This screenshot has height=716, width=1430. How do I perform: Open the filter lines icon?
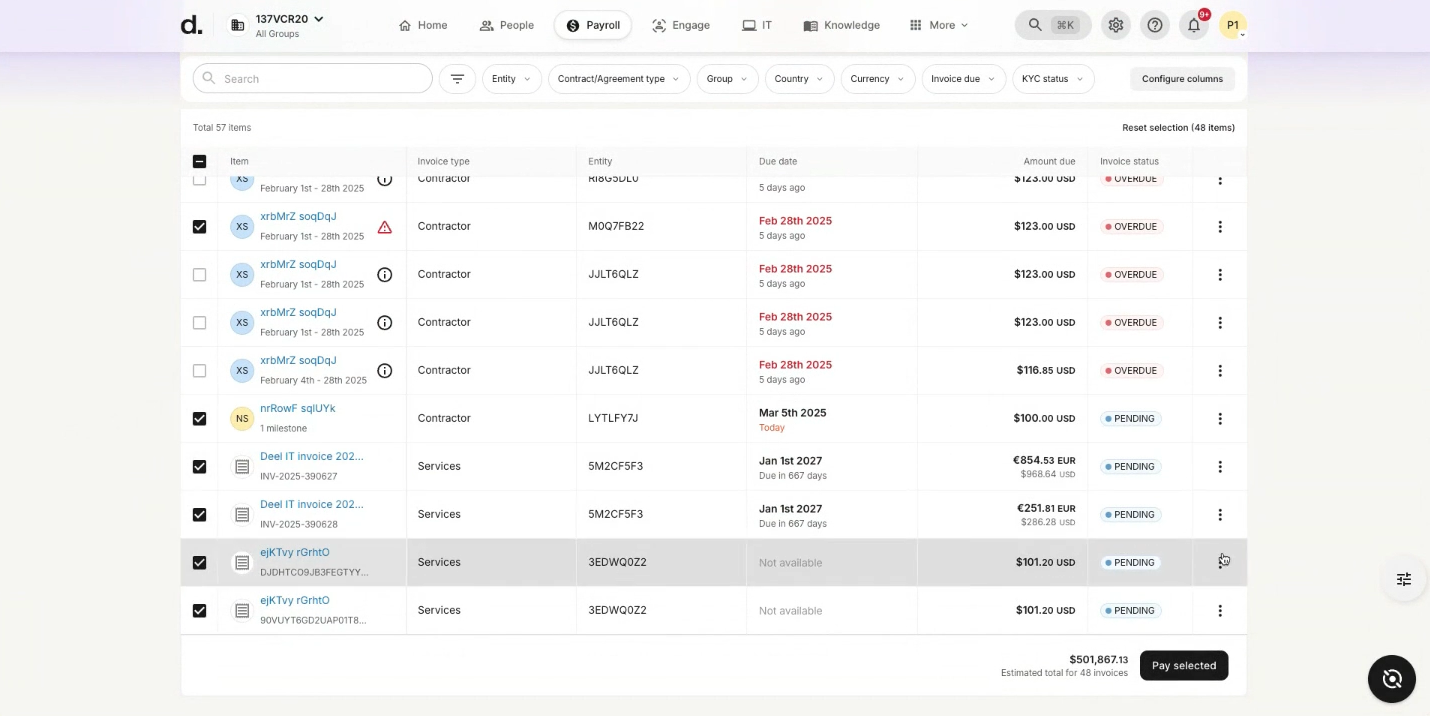coord(457,79)
